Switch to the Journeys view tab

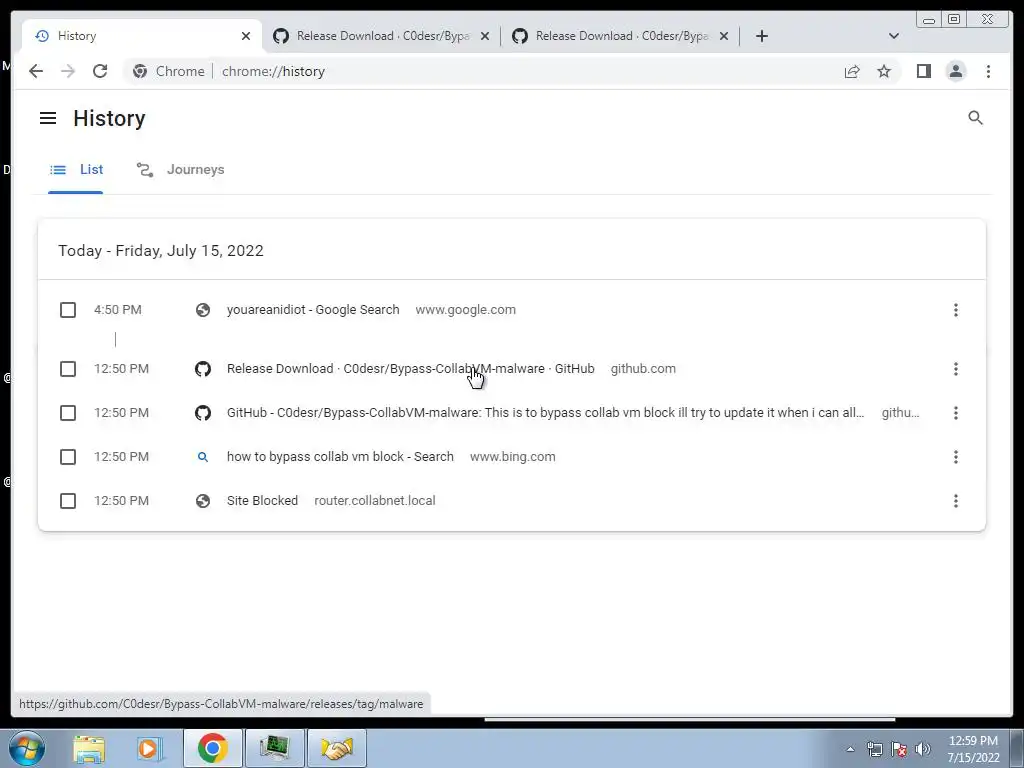pos(180,170)
